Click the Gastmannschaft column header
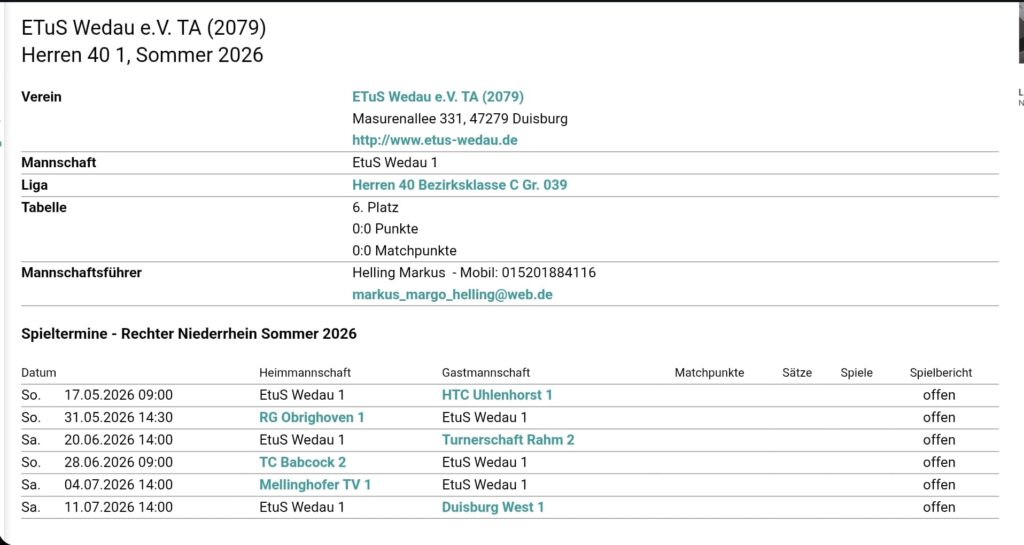Screen dimensions: 1024x545 click(x=486, y=373)
